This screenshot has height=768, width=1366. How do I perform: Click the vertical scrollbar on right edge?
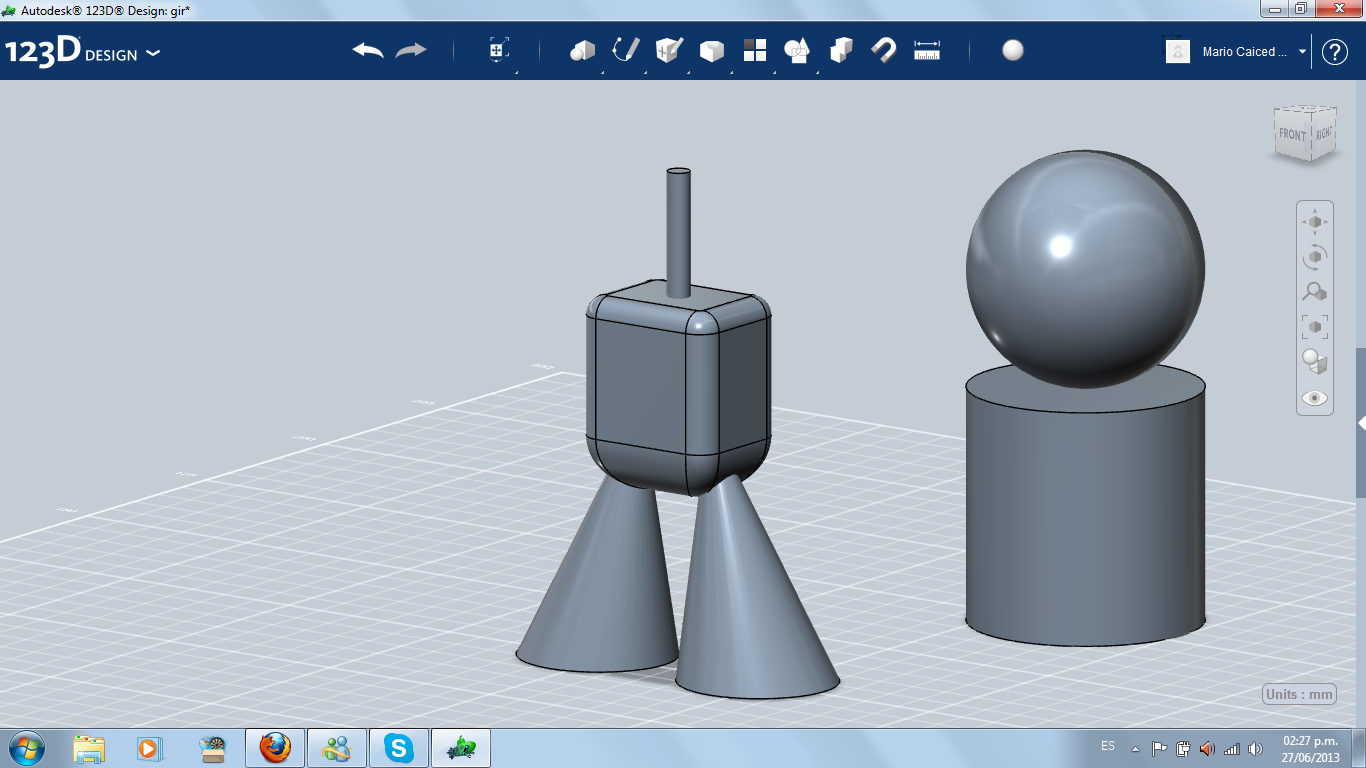[1361, 422]
